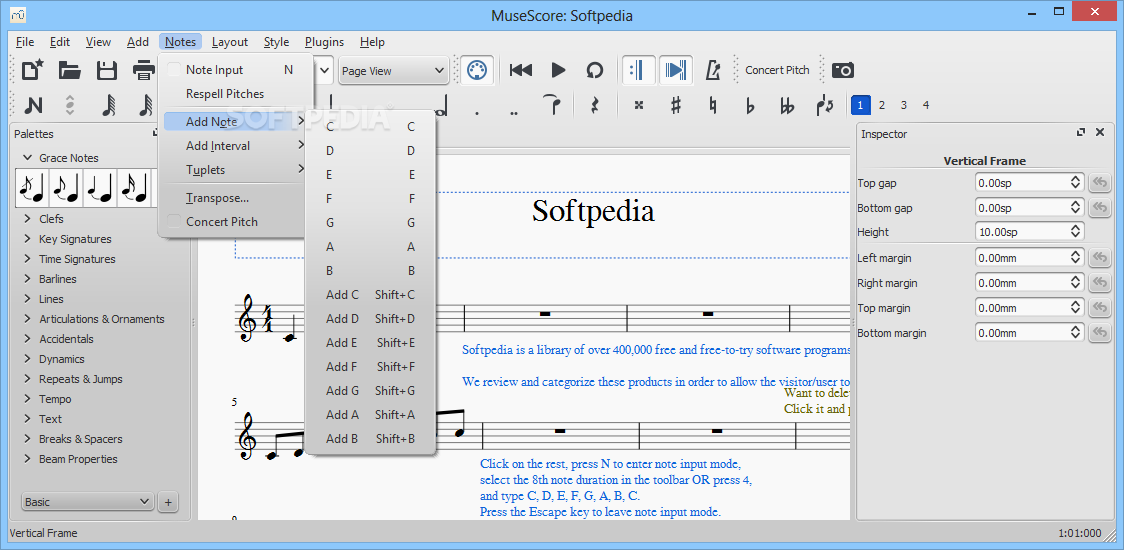
Task: Click the Left margin stepper arrows
Action: 1076,257
